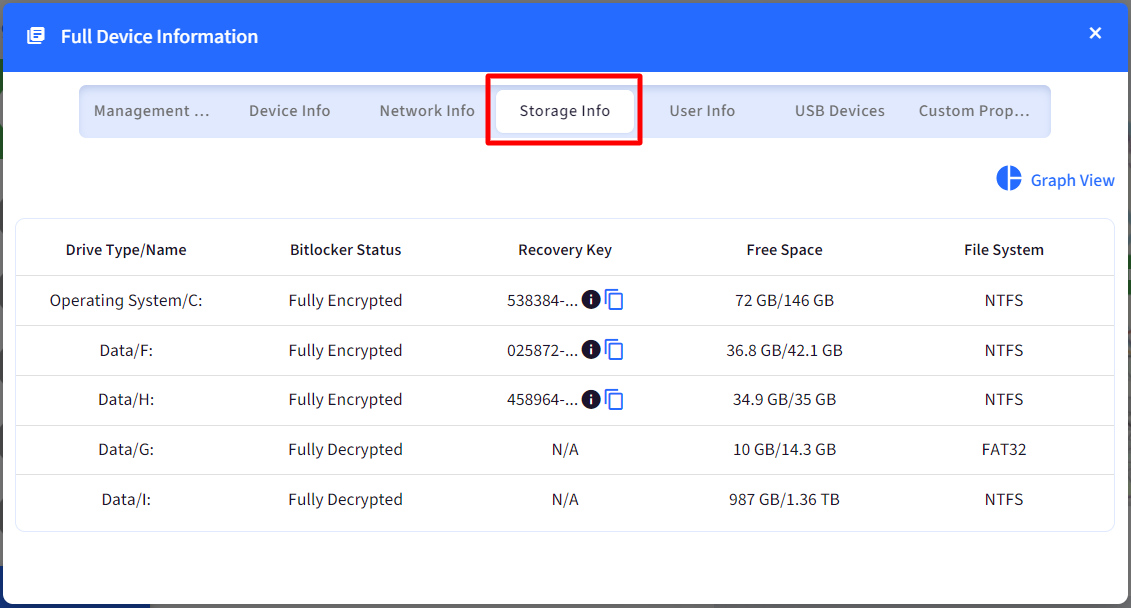The image size is (1131, 608).
Task: Click the info icon for Data/F: recovery key
Action: coord(591,350)
